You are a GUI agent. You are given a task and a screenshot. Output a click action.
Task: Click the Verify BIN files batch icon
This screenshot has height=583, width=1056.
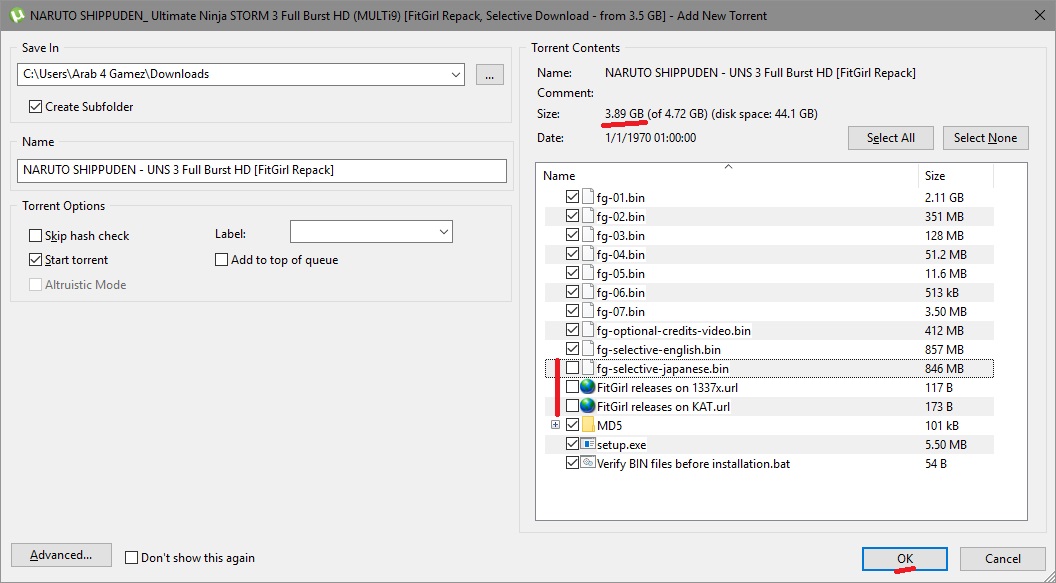[x=587, y=462]
